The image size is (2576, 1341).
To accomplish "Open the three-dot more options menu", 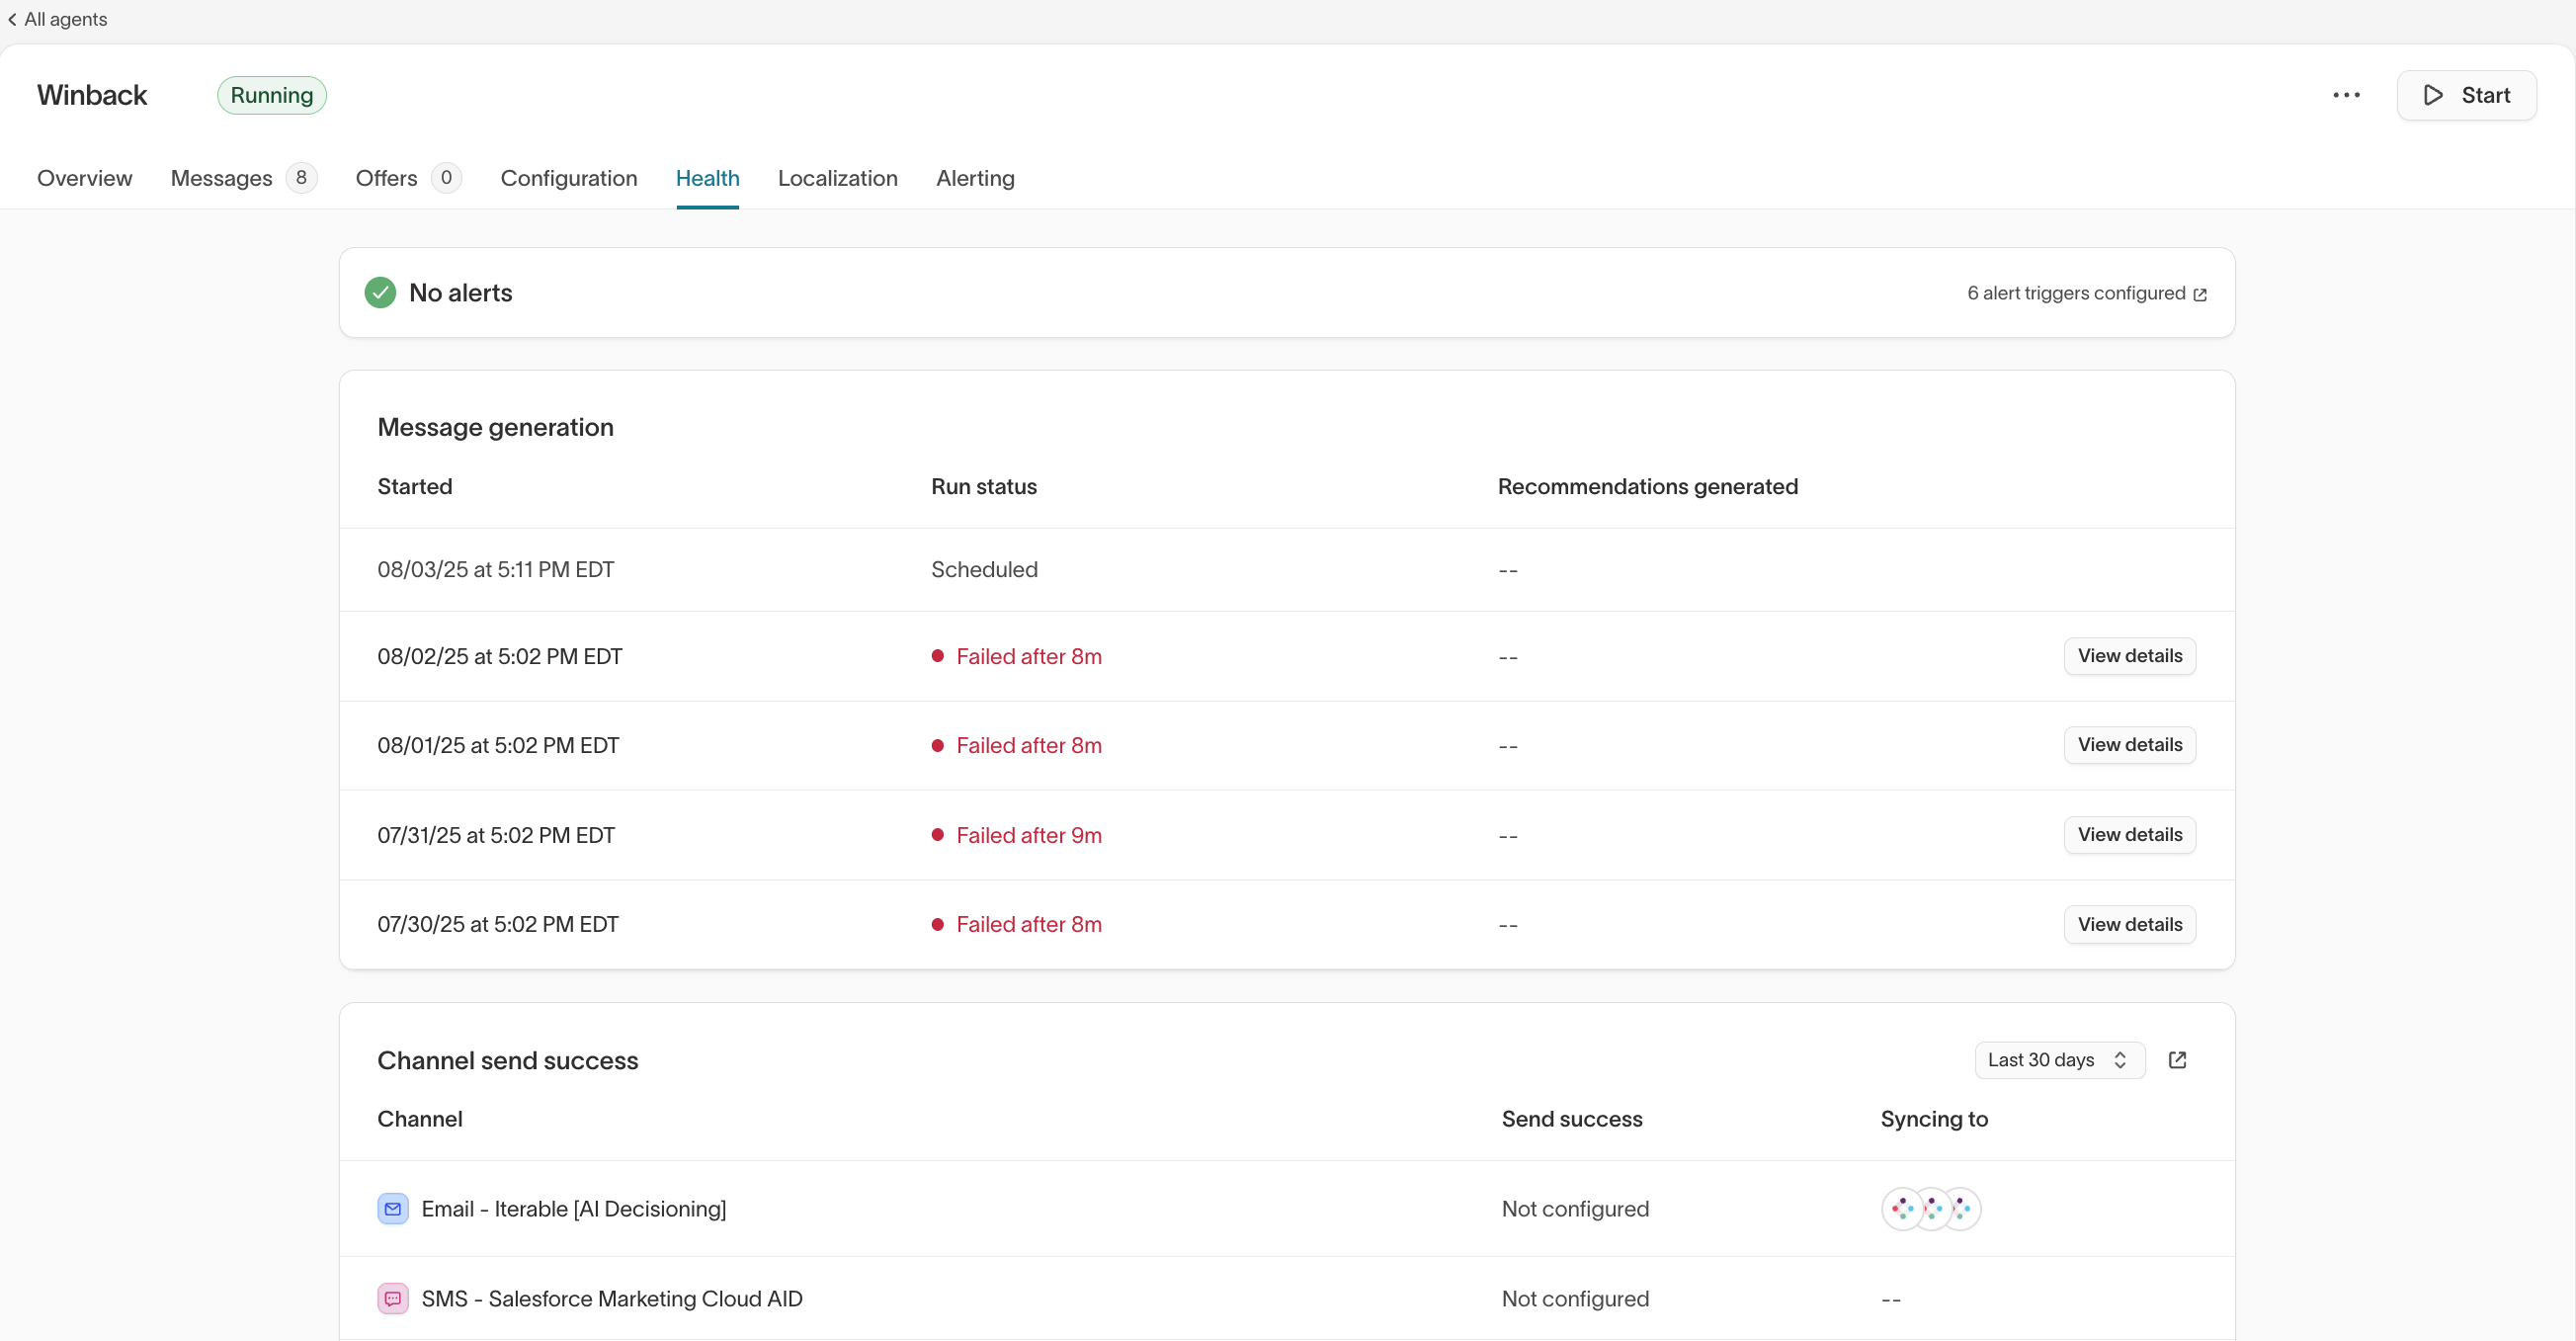I will click(x=2346, y=95).
